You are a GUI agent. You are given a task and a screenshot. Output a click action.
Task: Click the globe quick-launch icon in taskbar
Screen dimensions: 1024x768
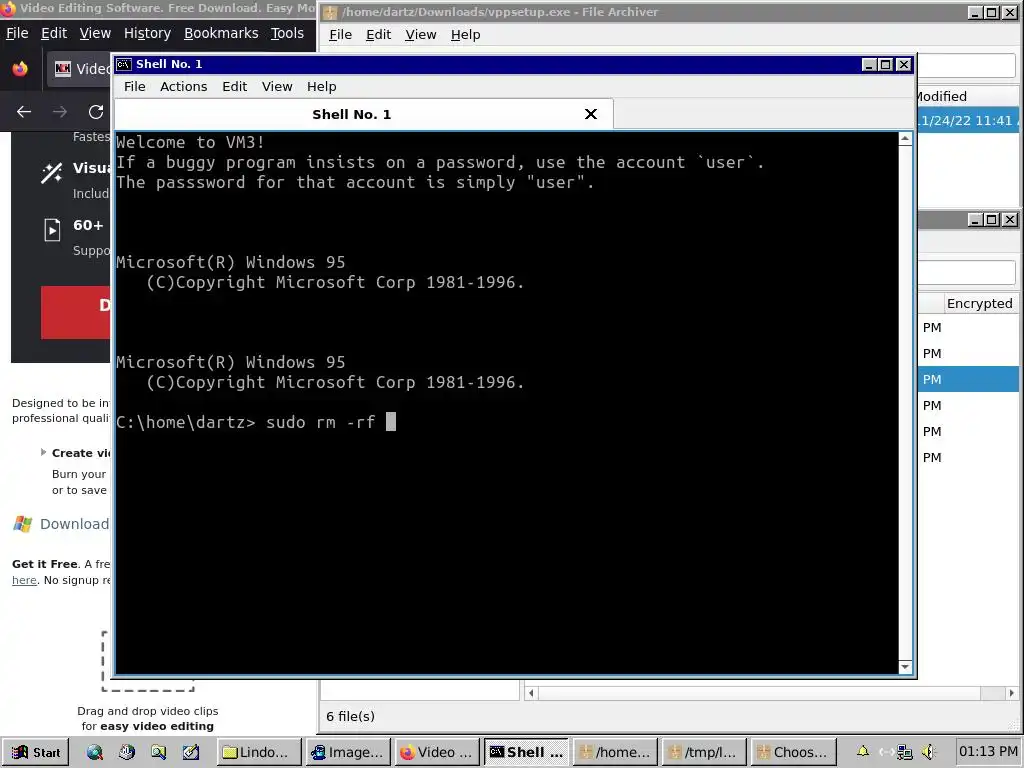pos(95,752)
